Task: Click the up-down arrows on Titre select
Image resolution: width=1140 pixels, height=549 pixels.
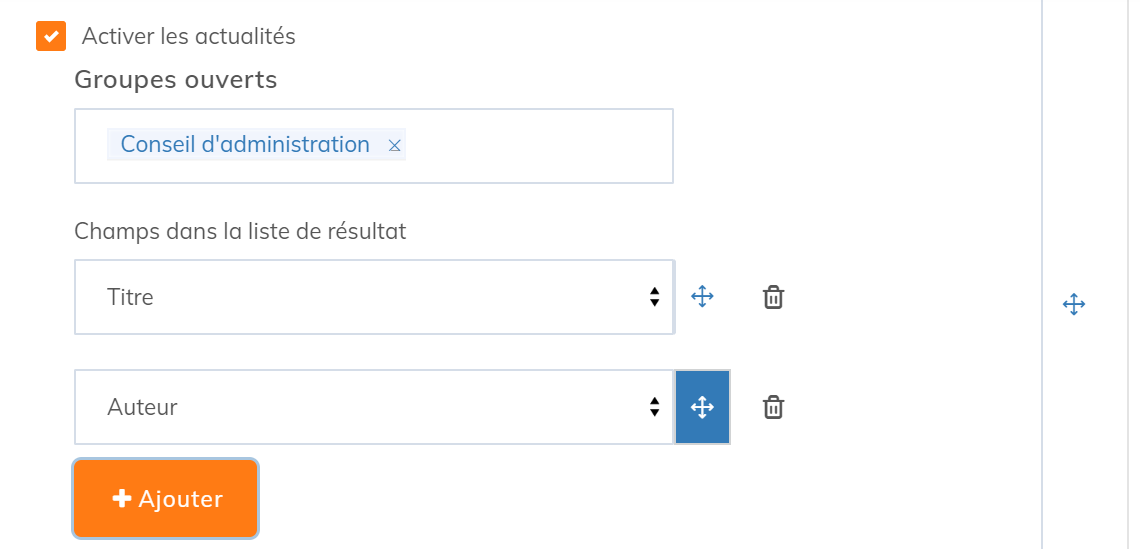Action: 654,297
